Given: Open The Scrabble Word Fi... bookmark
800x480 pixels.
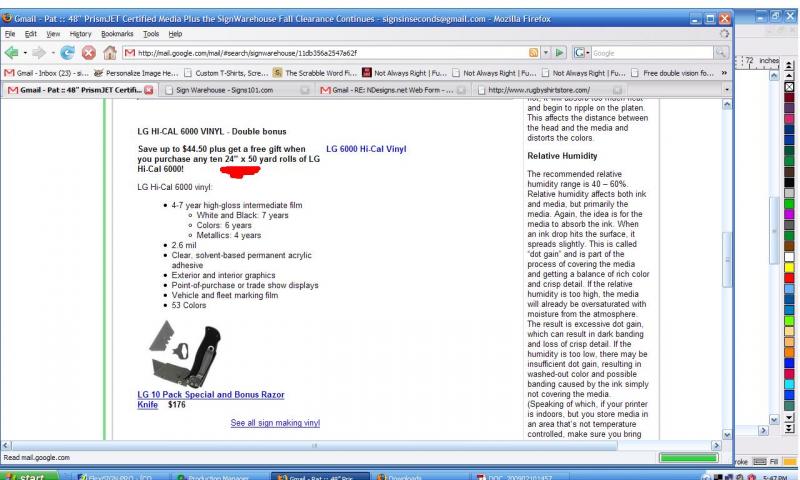Looking at the screenshot, I should (315, 73).
